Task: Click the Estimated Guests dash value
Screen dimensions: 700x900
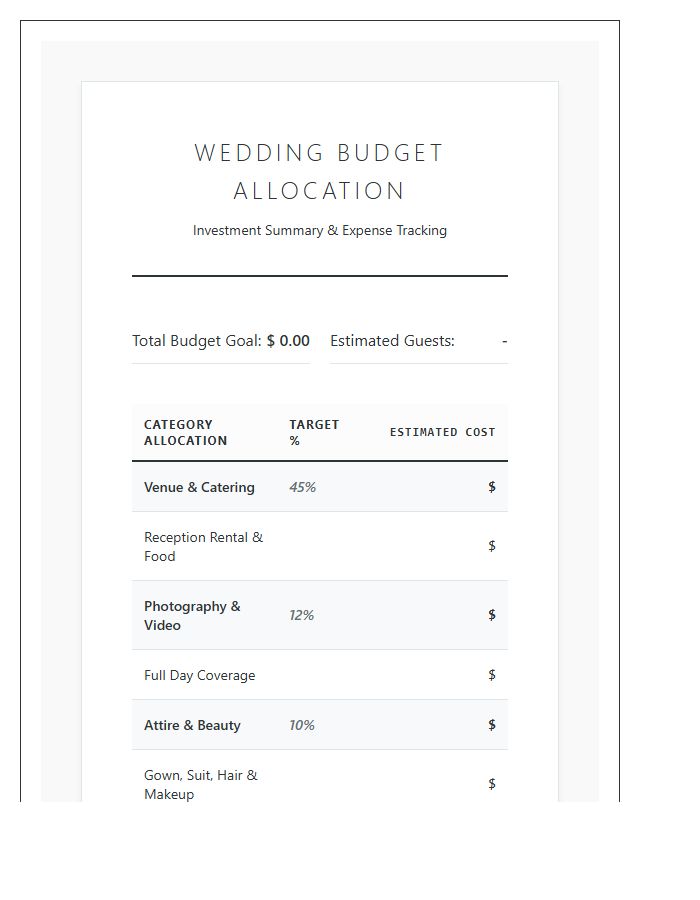Action: coord(504,341)
